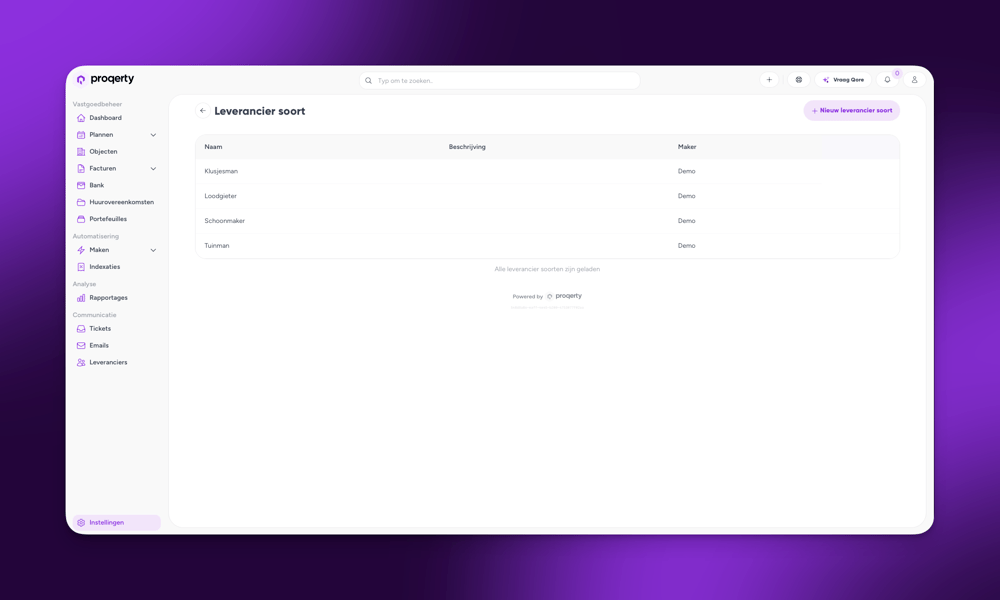
Task: Open the Tickets menu item
Action: pos(100,328)
